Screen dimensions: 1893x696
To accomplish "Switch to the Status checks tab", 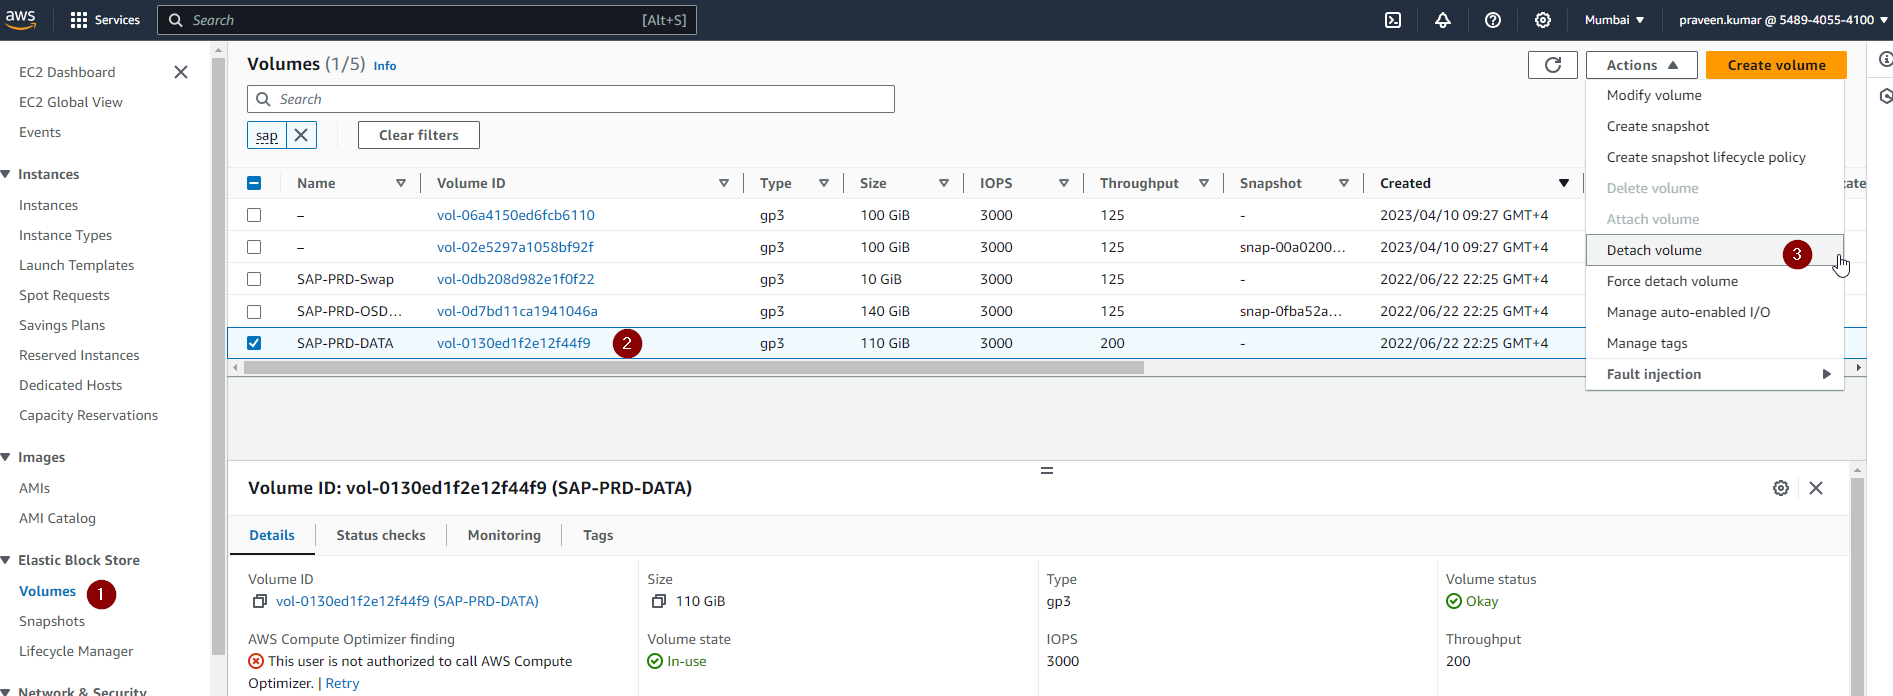I will pos(381,535).
